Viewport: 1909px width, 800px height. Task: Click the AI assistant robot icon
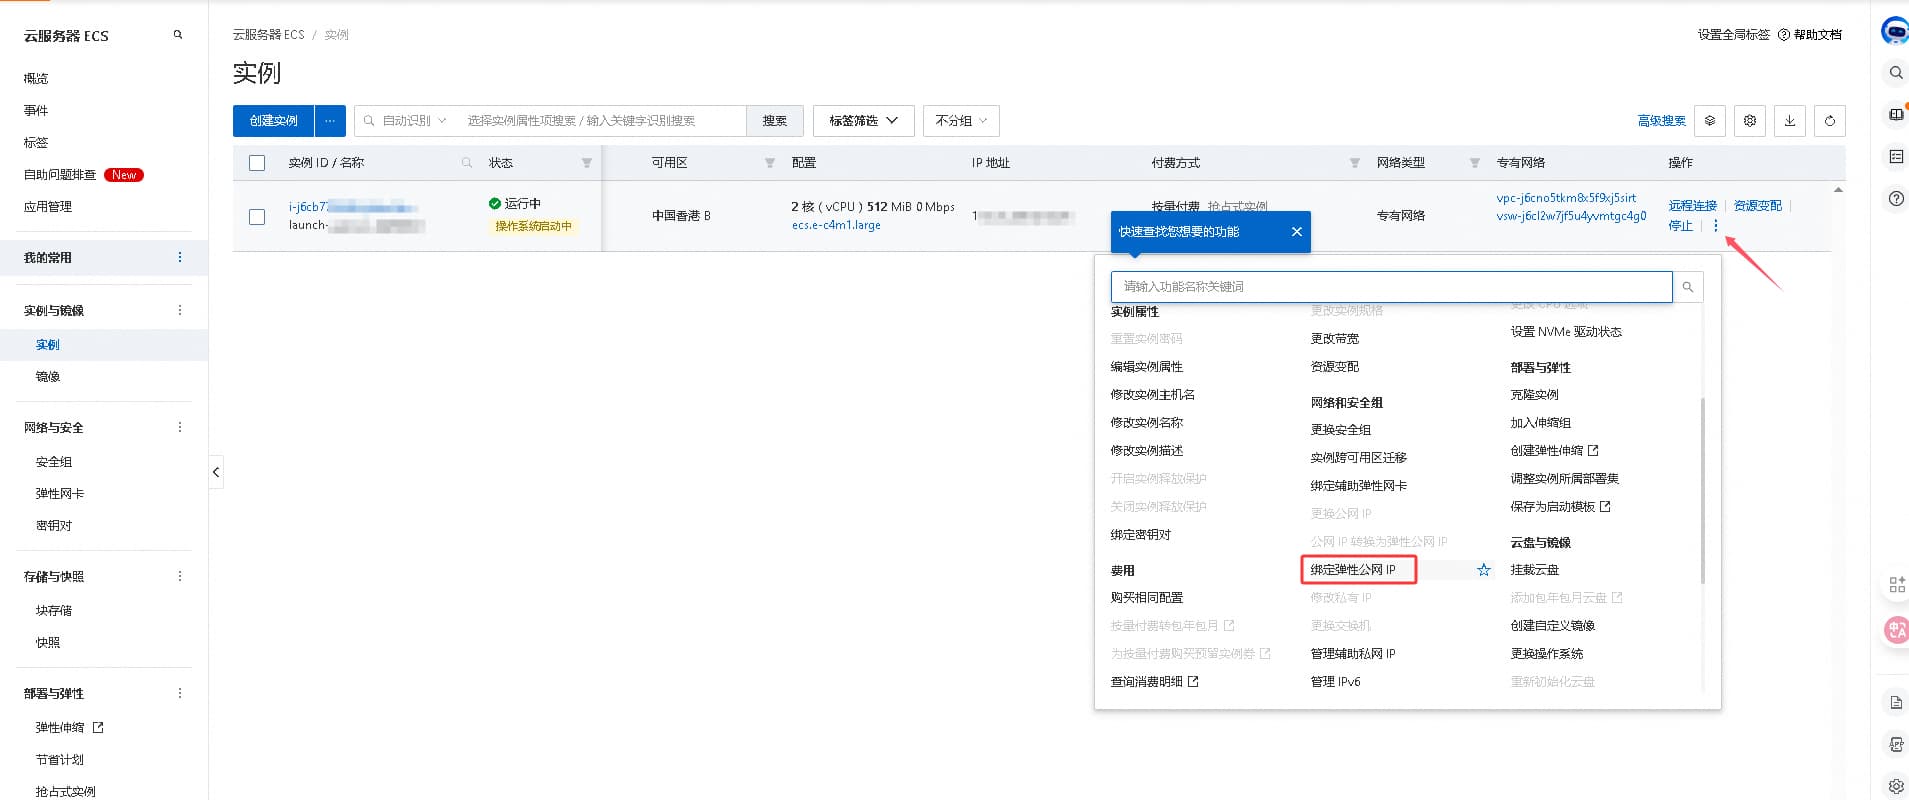pyautogui.click(x=1895, y=31)
